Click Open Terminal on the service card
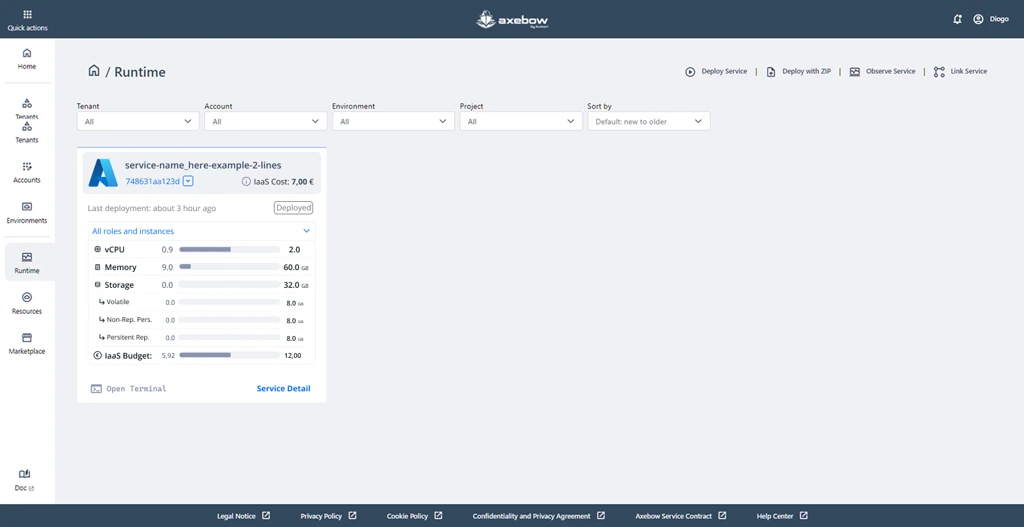 pos(129,388)
